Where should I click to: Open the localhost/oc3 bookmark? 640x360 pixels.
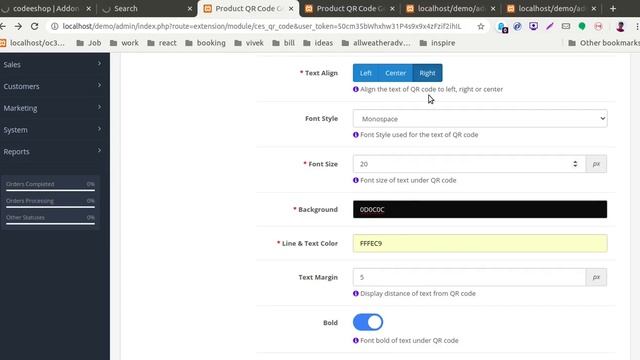point(33,43)
